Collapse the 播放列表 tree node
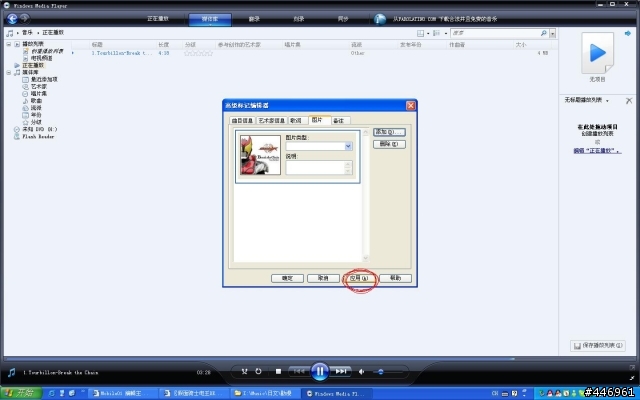The width and height of the screenshot is (640, 400). point(9,44)
